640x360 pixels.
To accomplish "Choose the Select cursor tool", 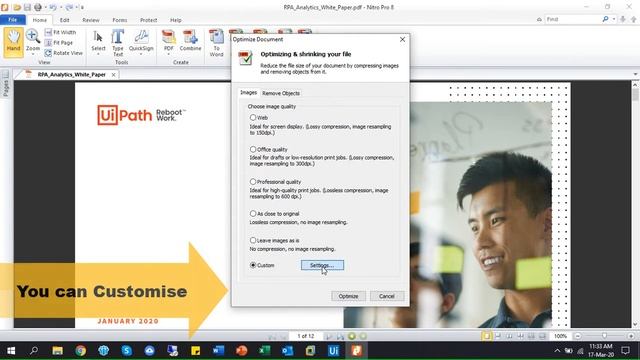I will pos(98,41).
